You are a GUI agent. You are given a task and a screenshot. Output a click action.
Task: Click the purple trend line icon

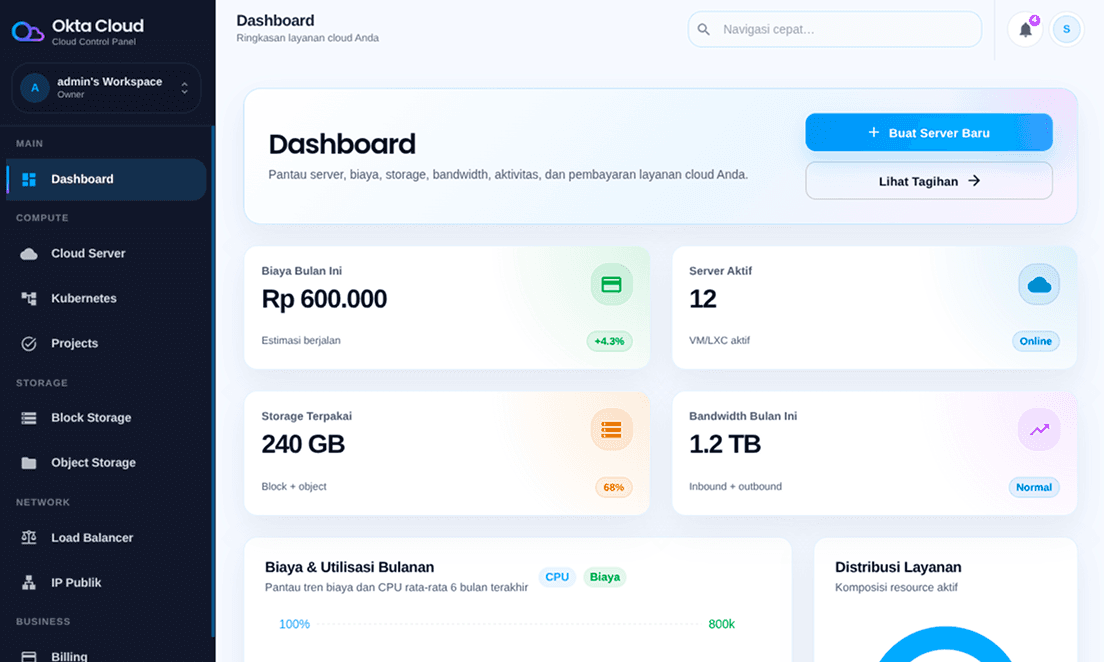[x=1039, y=430]
